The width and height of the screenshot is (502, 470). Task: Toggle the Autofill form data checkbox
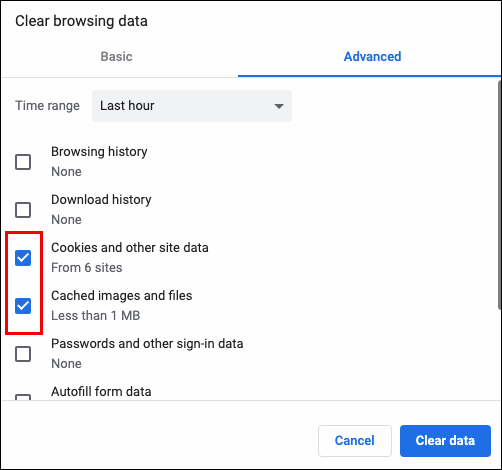point(23,397)
